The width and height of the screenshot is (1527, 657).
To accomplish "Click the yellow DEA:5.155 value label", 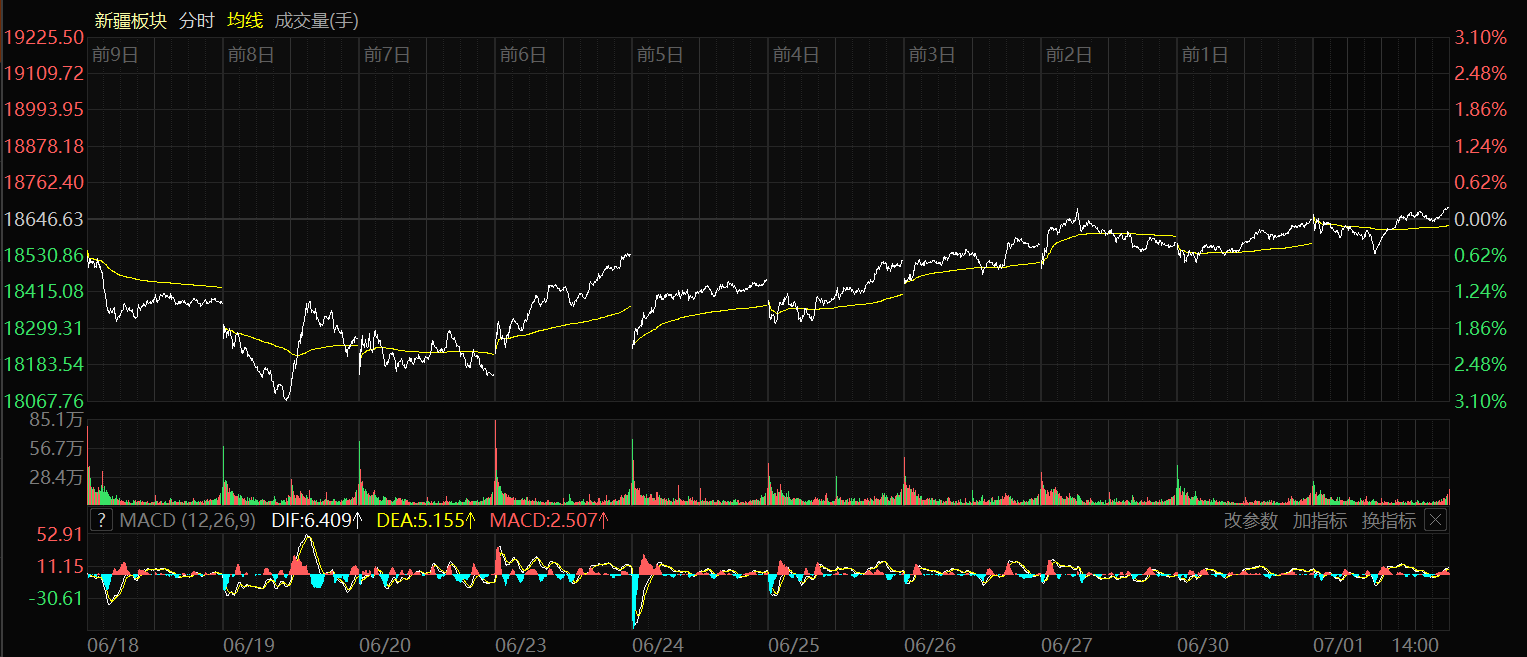I will click(x=426, y=520).
